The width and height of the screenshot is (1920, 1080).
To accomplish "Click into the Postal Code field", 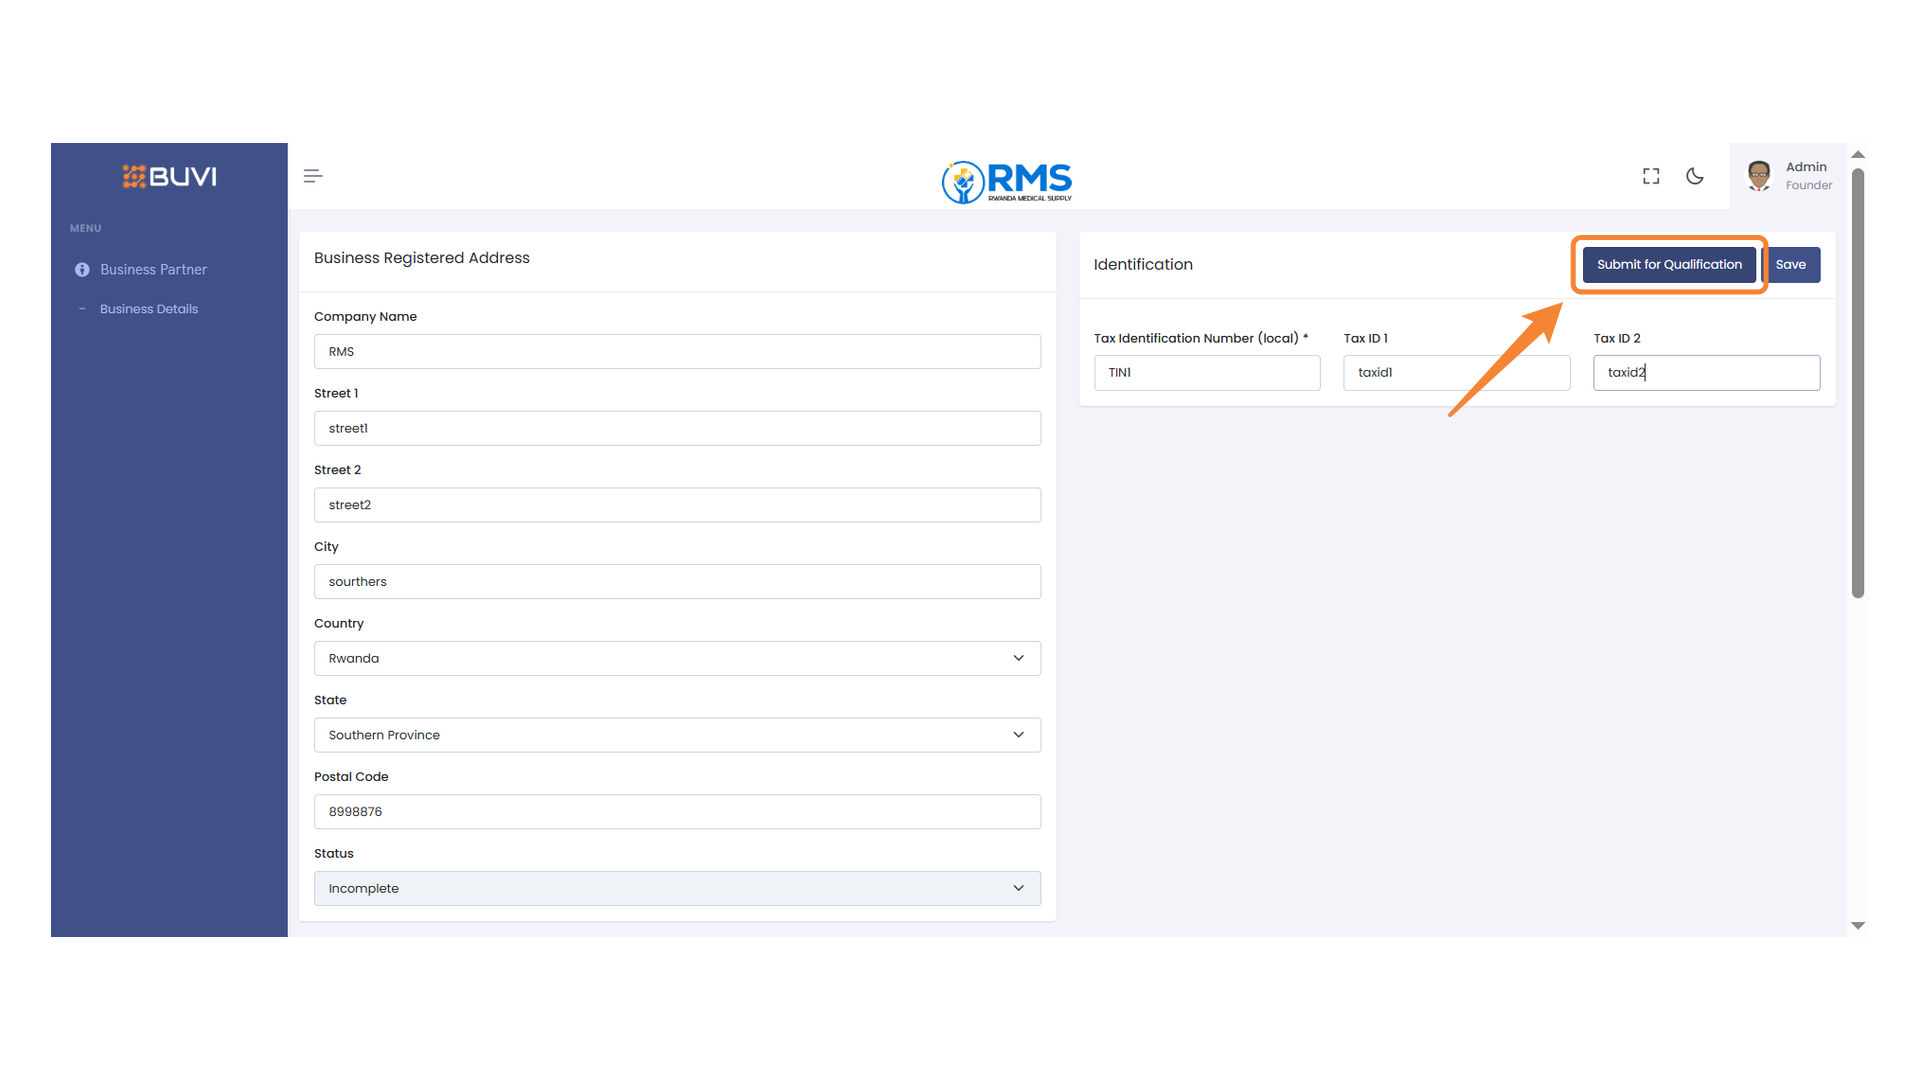I will click(677, 812).
